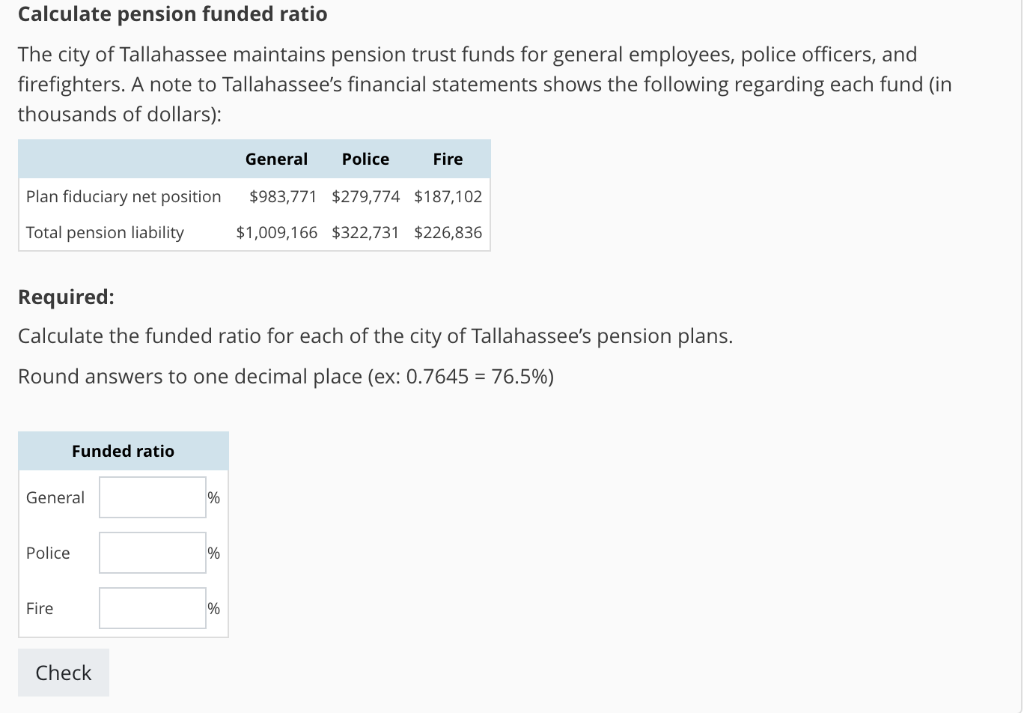Click the $226,836 Fire liability value
Screen dimensions: 1024x713
(x=447, y=232)
